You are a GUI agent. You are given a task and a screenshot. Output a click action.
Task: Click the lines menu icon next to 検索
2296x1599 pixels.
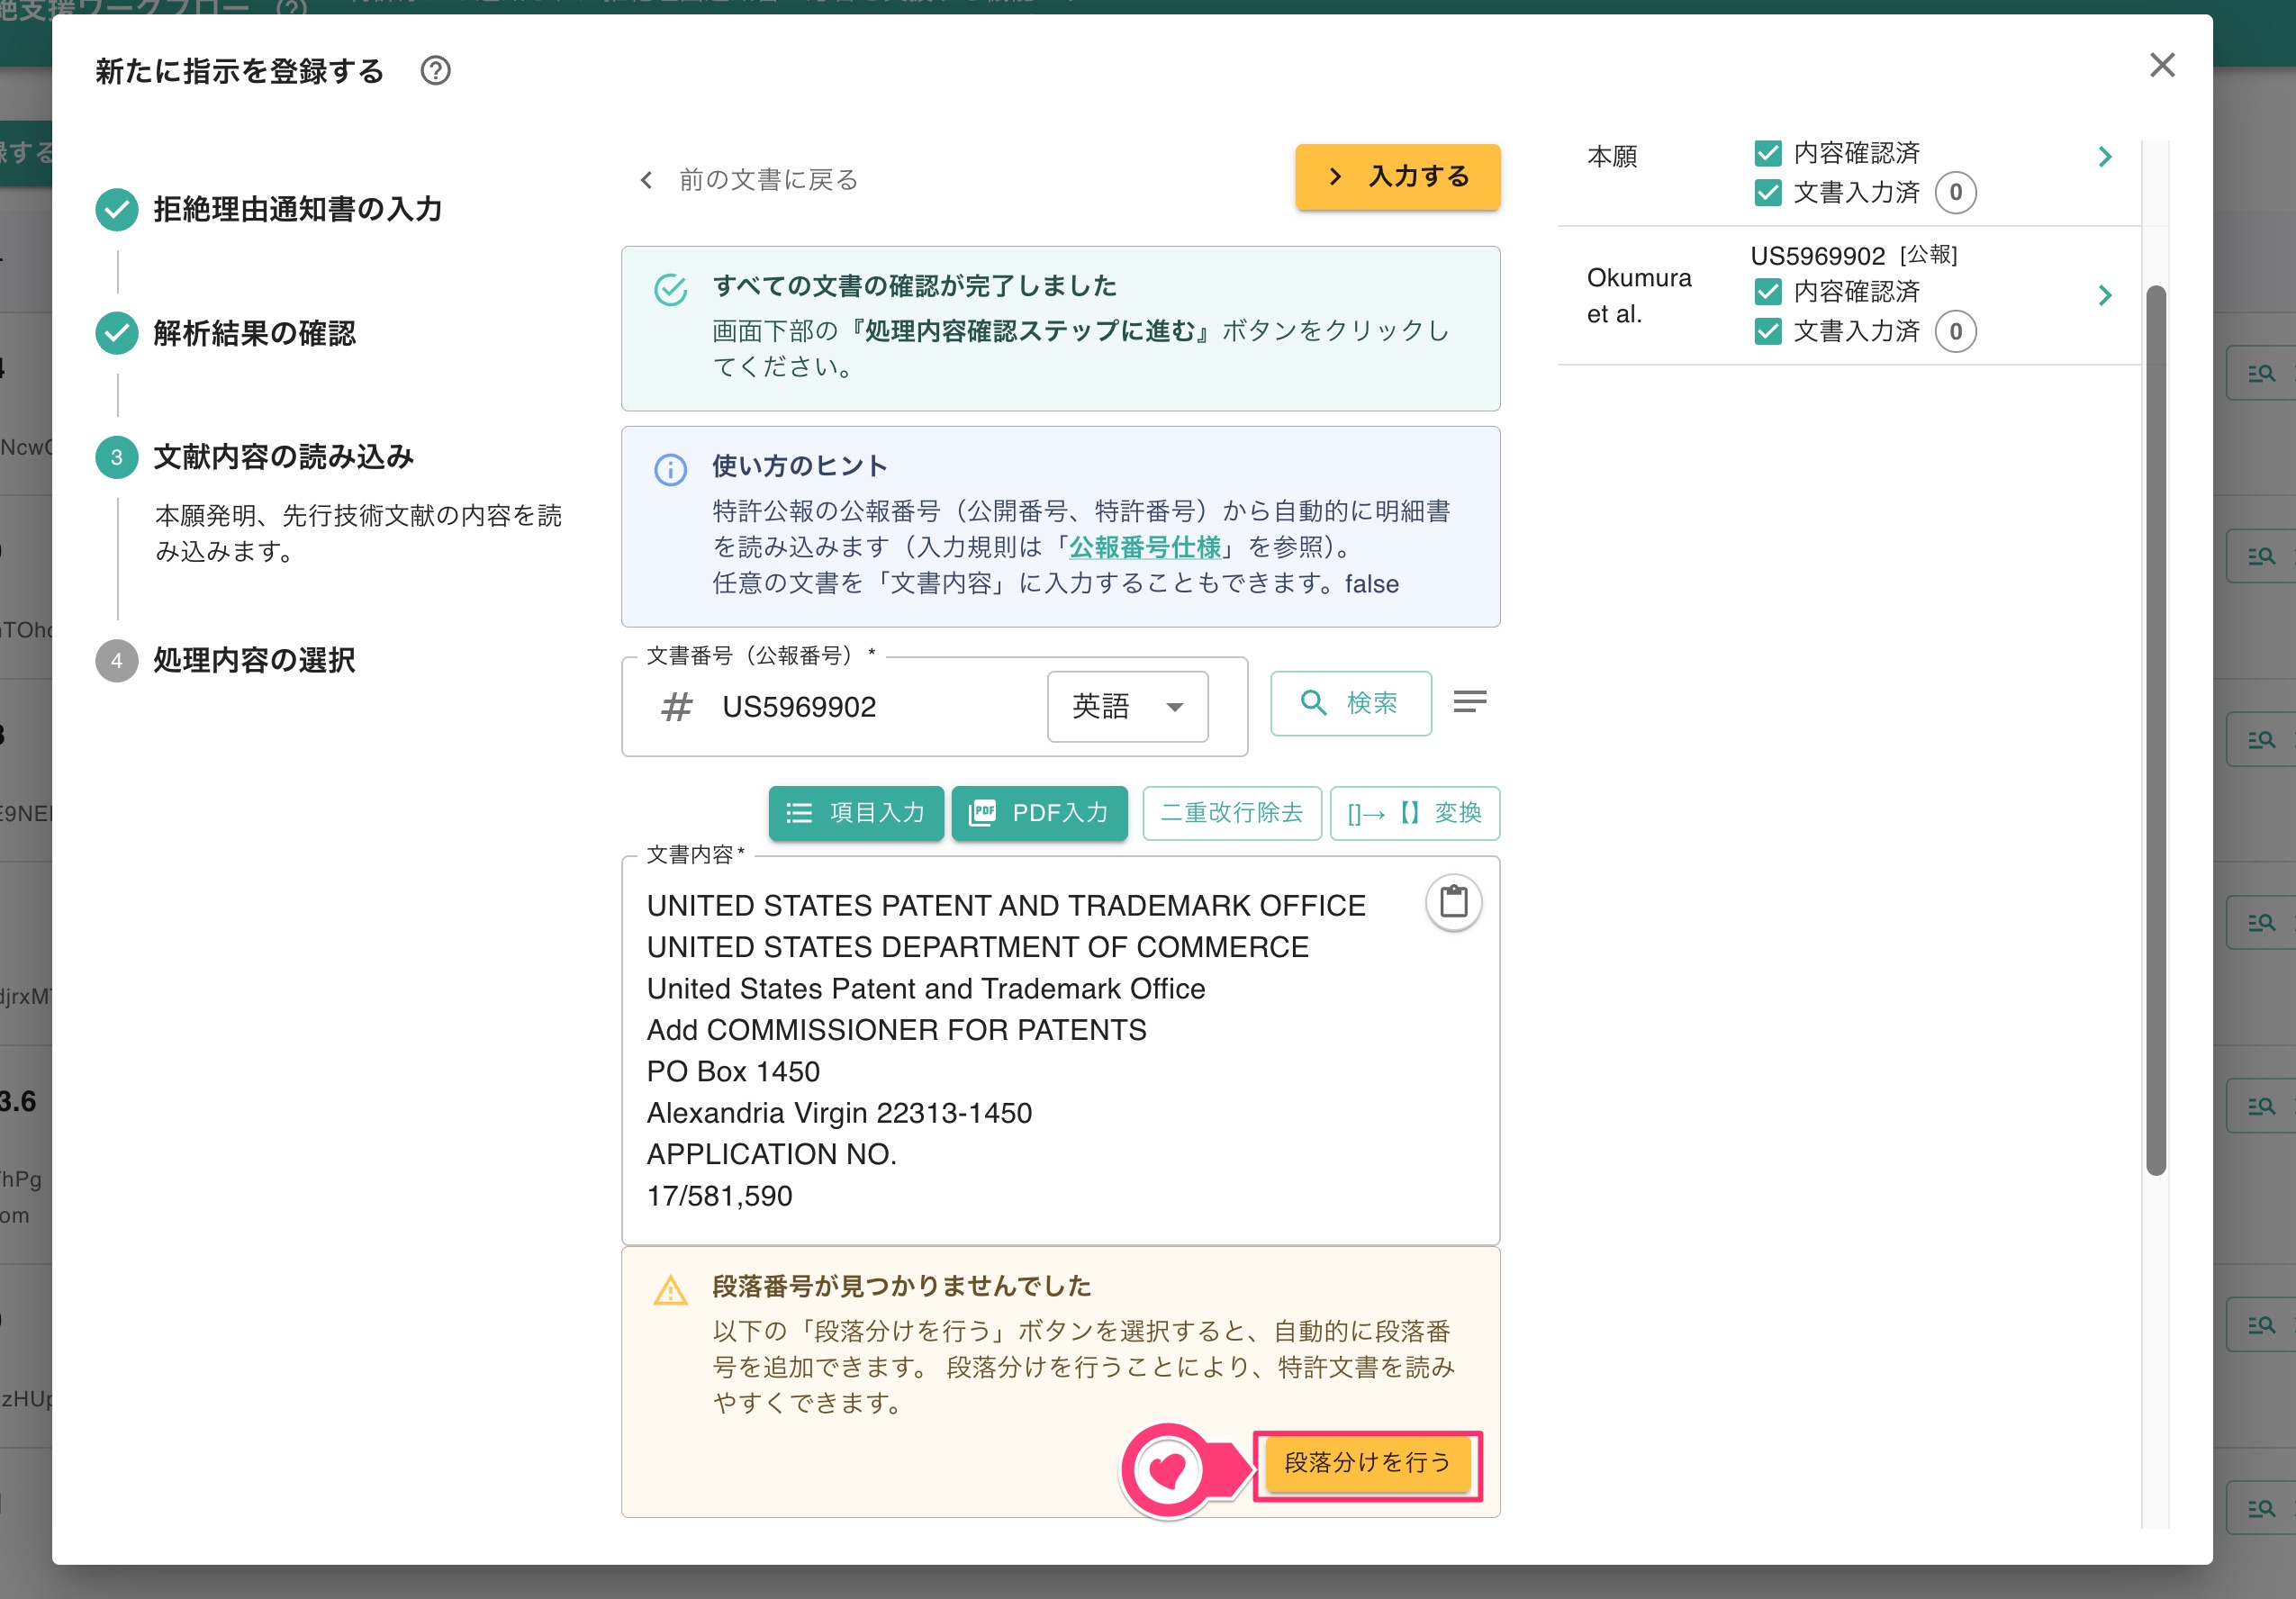click(1469, 702)
